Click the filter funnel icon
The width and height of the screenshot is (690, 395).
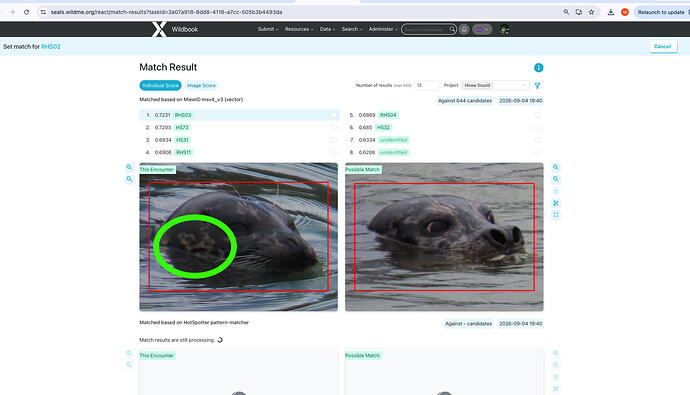(537, 86)
